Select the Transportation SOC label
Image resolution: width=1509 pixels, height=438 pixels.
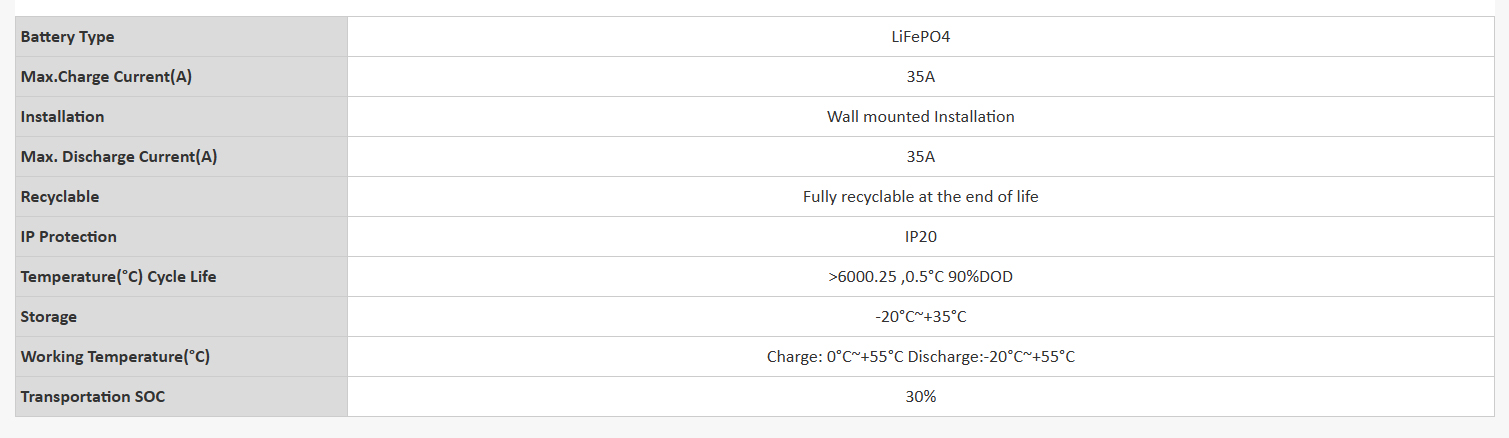93,397
